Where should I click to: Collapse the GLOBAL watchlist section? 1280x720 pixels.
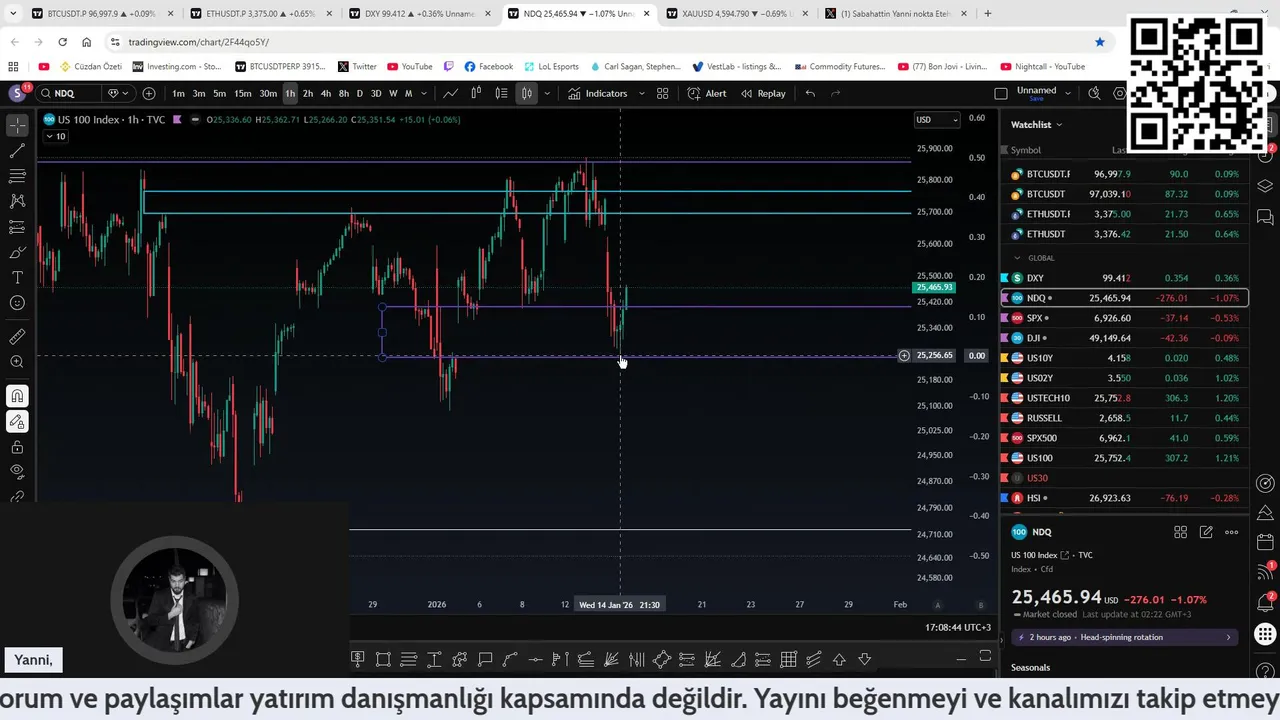[1018, 258]
